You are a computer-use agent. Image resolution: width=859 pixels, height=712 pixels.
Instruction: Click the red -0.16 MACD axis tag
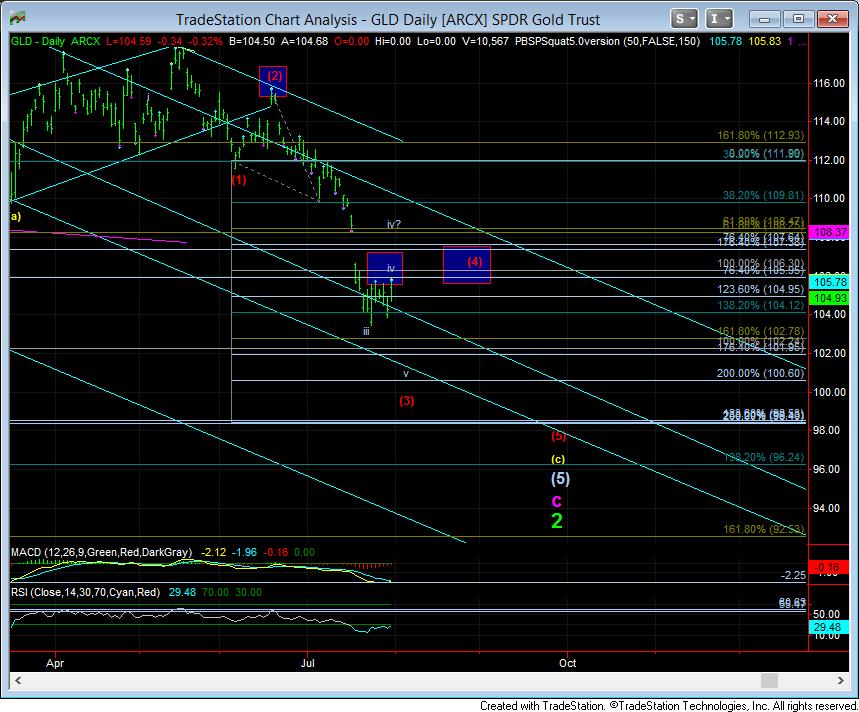coord(827,567)
